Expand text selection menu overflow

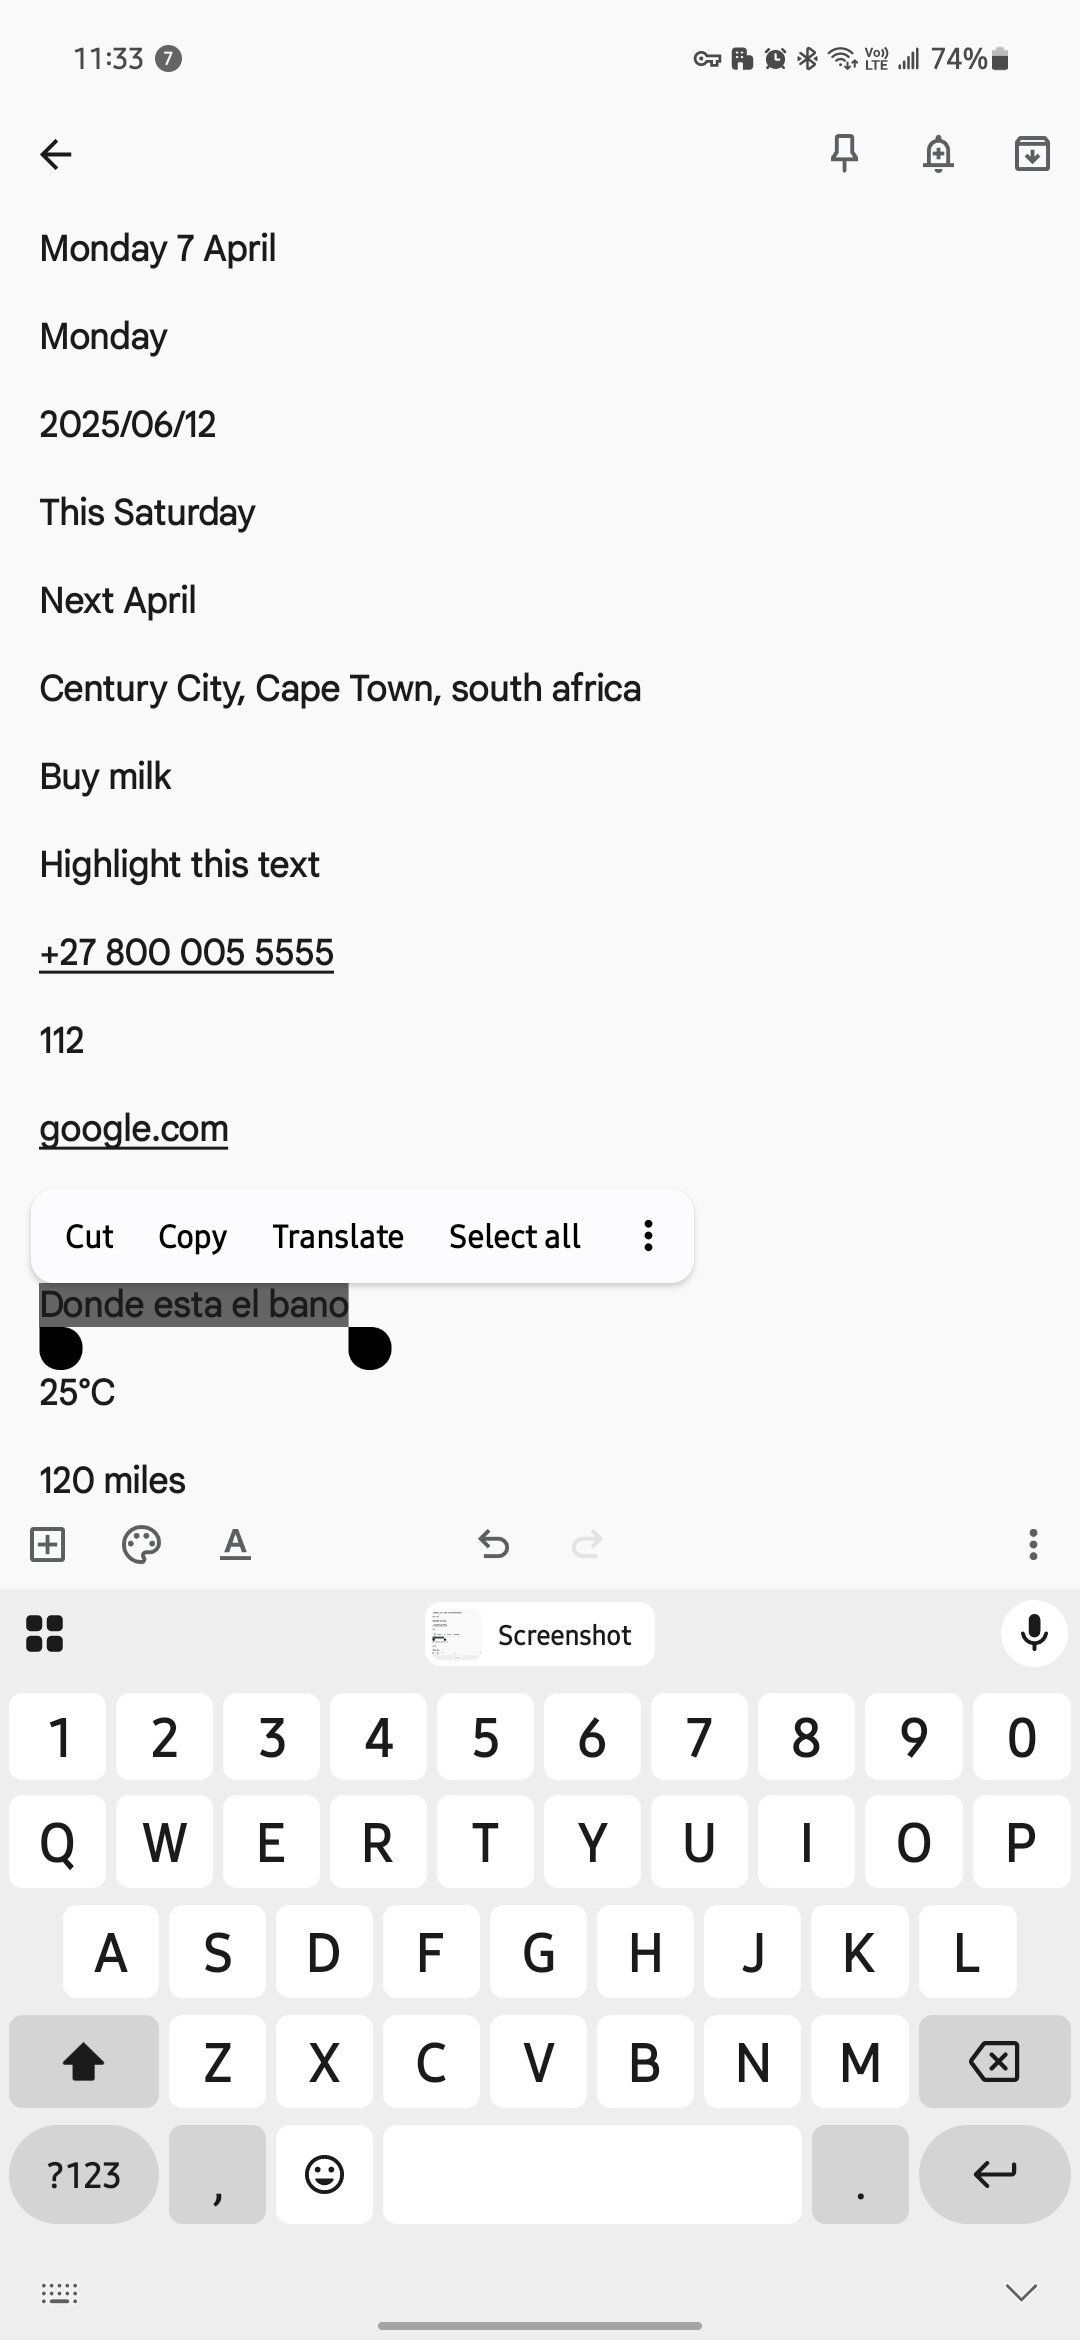tap(648, 1236)
